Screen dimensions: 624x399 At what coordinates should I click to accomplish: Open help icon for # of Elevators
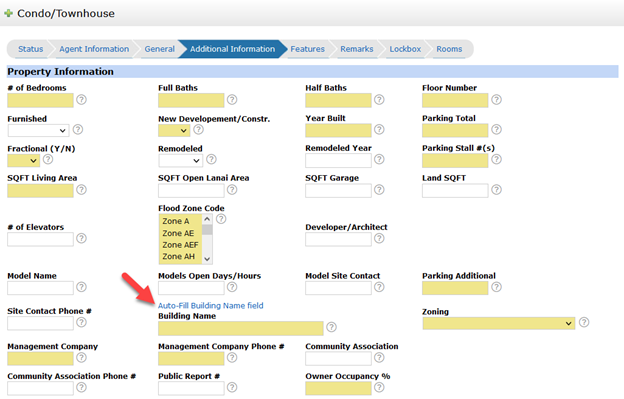tap(82, 238)
